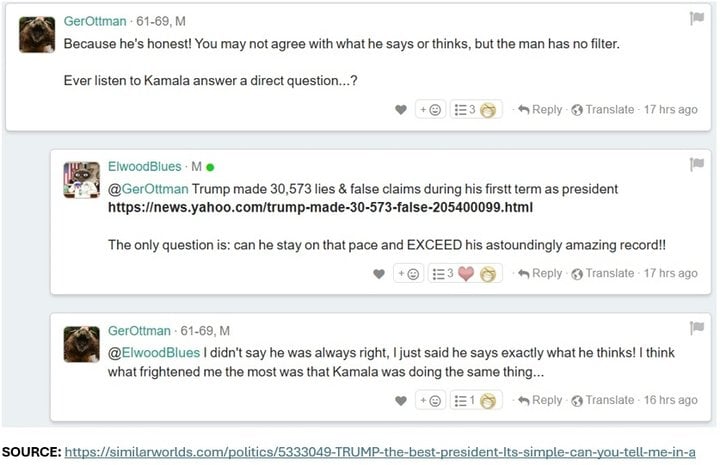720x465 pixels.
Task: Reply to GerOttman's first comment
Action: [540, 110]
